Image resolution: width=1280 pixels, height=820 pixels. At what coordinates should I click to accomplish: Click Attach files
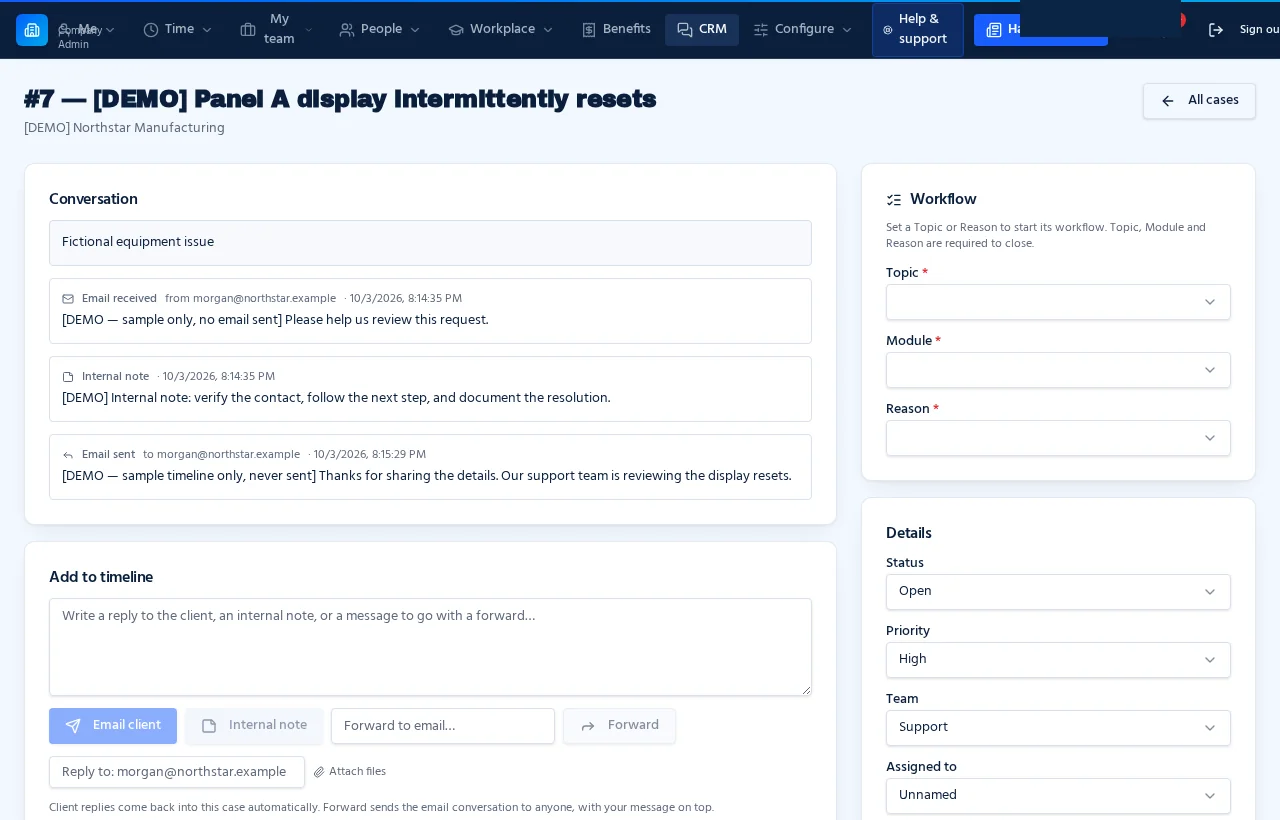(x=349, y=772)
